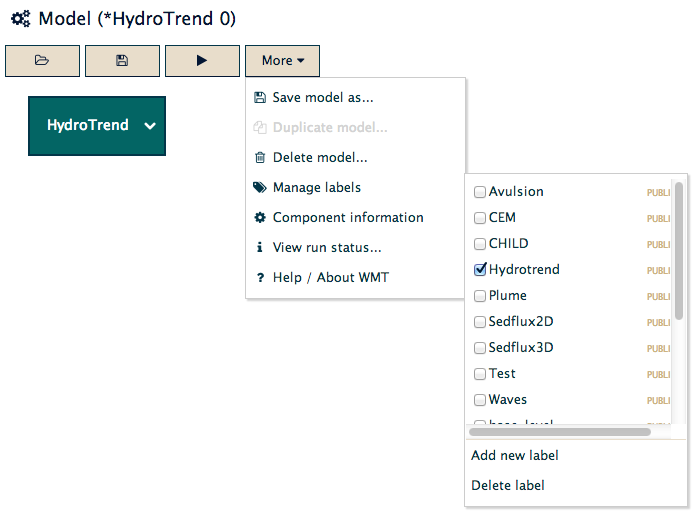This screenshot has width=700, height=525.
Task: Open model with the folder icon button
Action: (42, 61)
